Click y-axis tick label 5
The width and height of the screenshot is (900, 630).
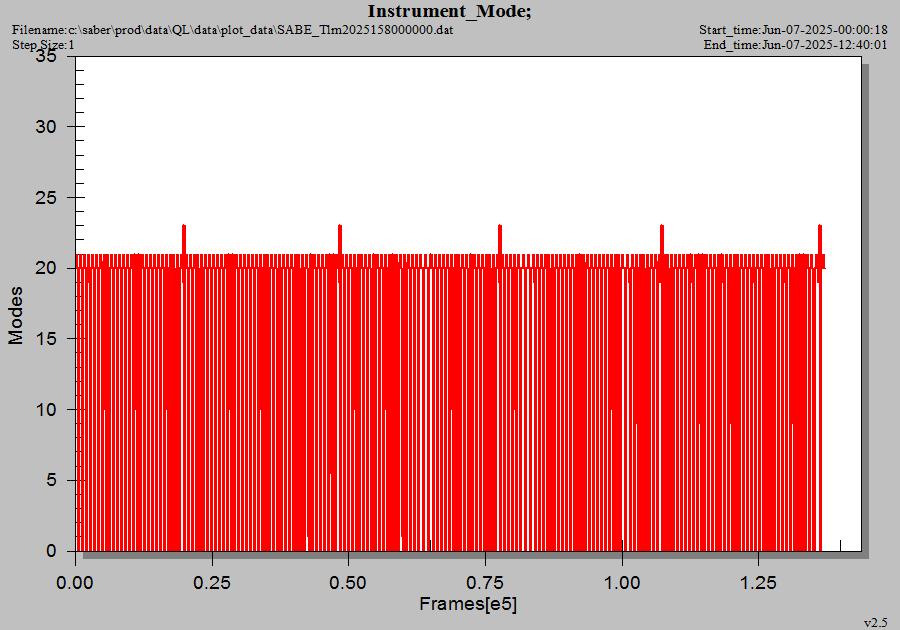(x=52, y=480)
